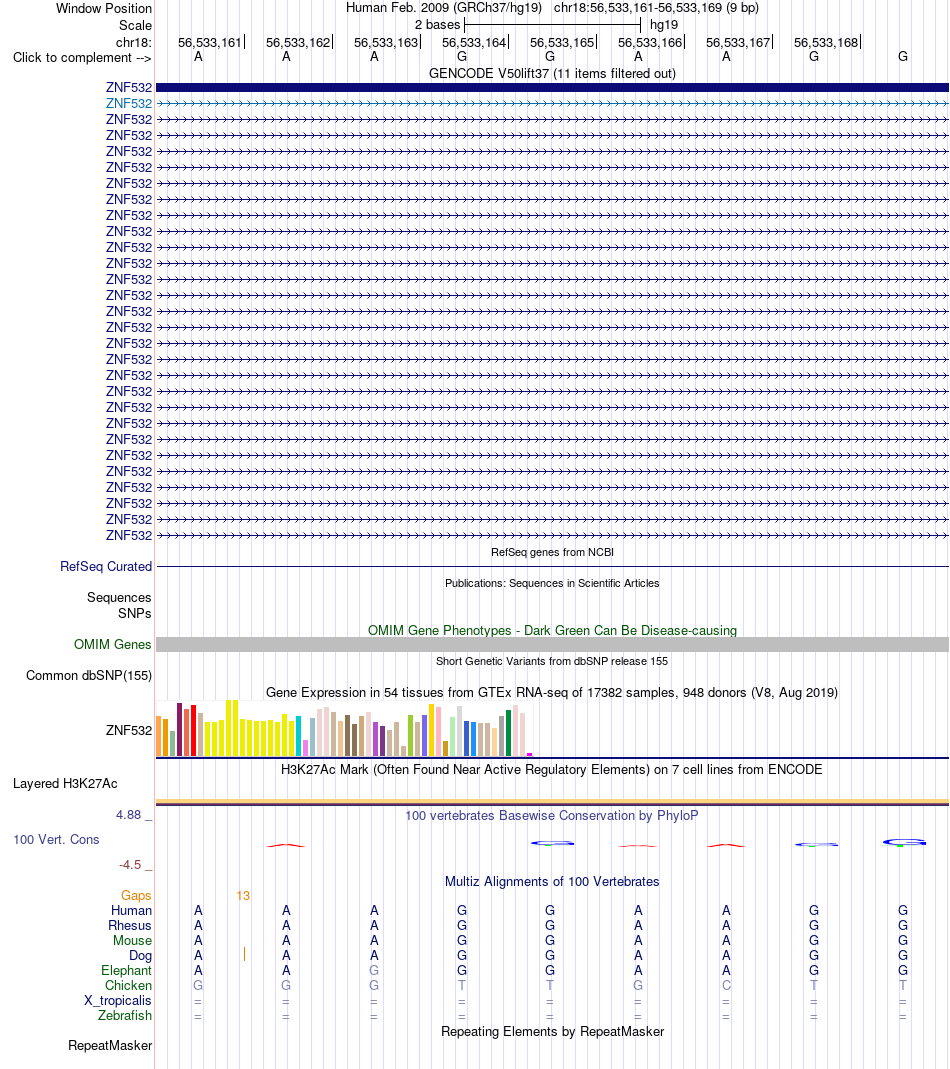Click the SNPs track label

pyautogui.click(x=134, y=614)
